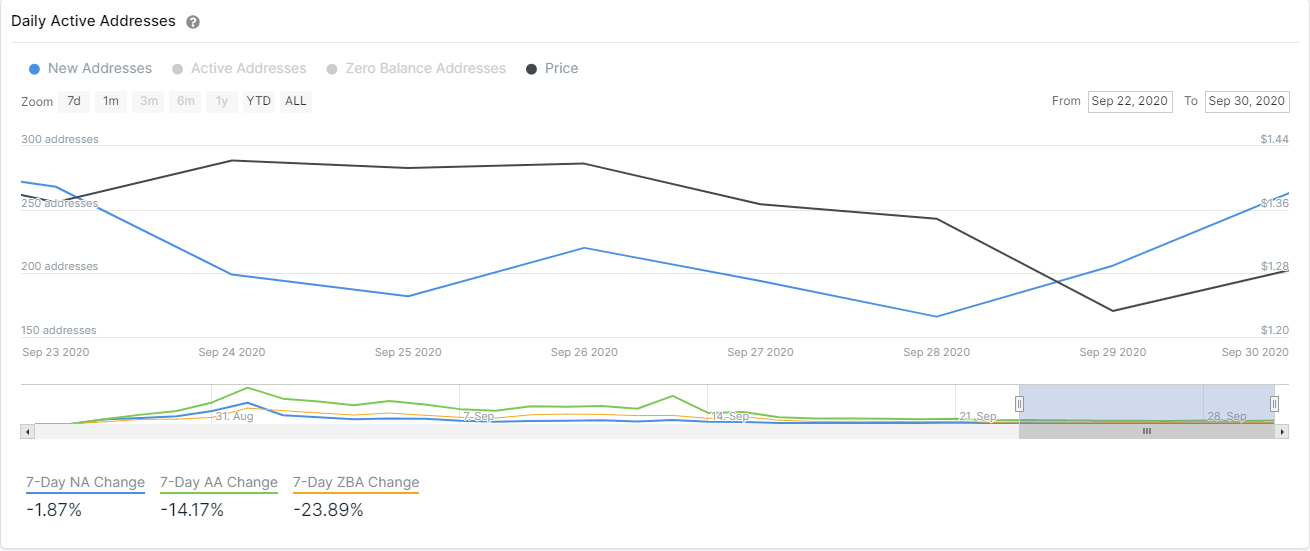Click the help question mark icon
This screenshot has width=1310, height=551.
pos(193,22)
